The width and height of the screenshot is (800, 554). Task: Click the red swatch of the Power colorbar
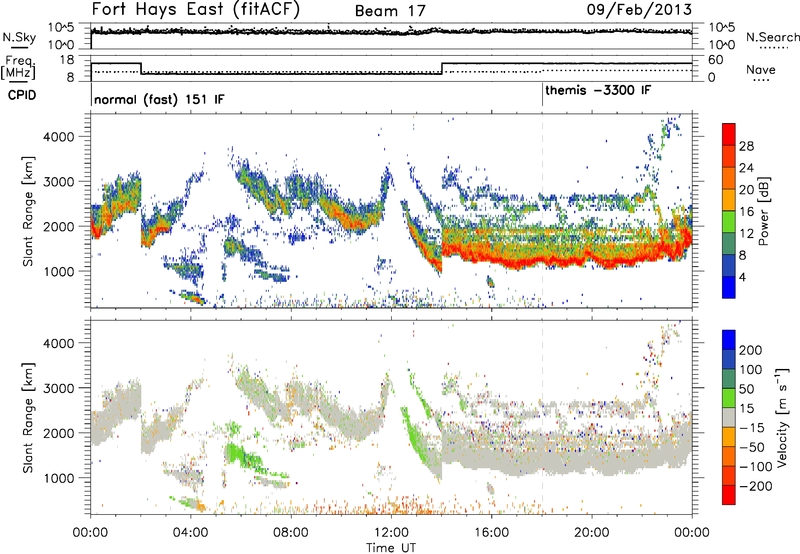(729, 134)
